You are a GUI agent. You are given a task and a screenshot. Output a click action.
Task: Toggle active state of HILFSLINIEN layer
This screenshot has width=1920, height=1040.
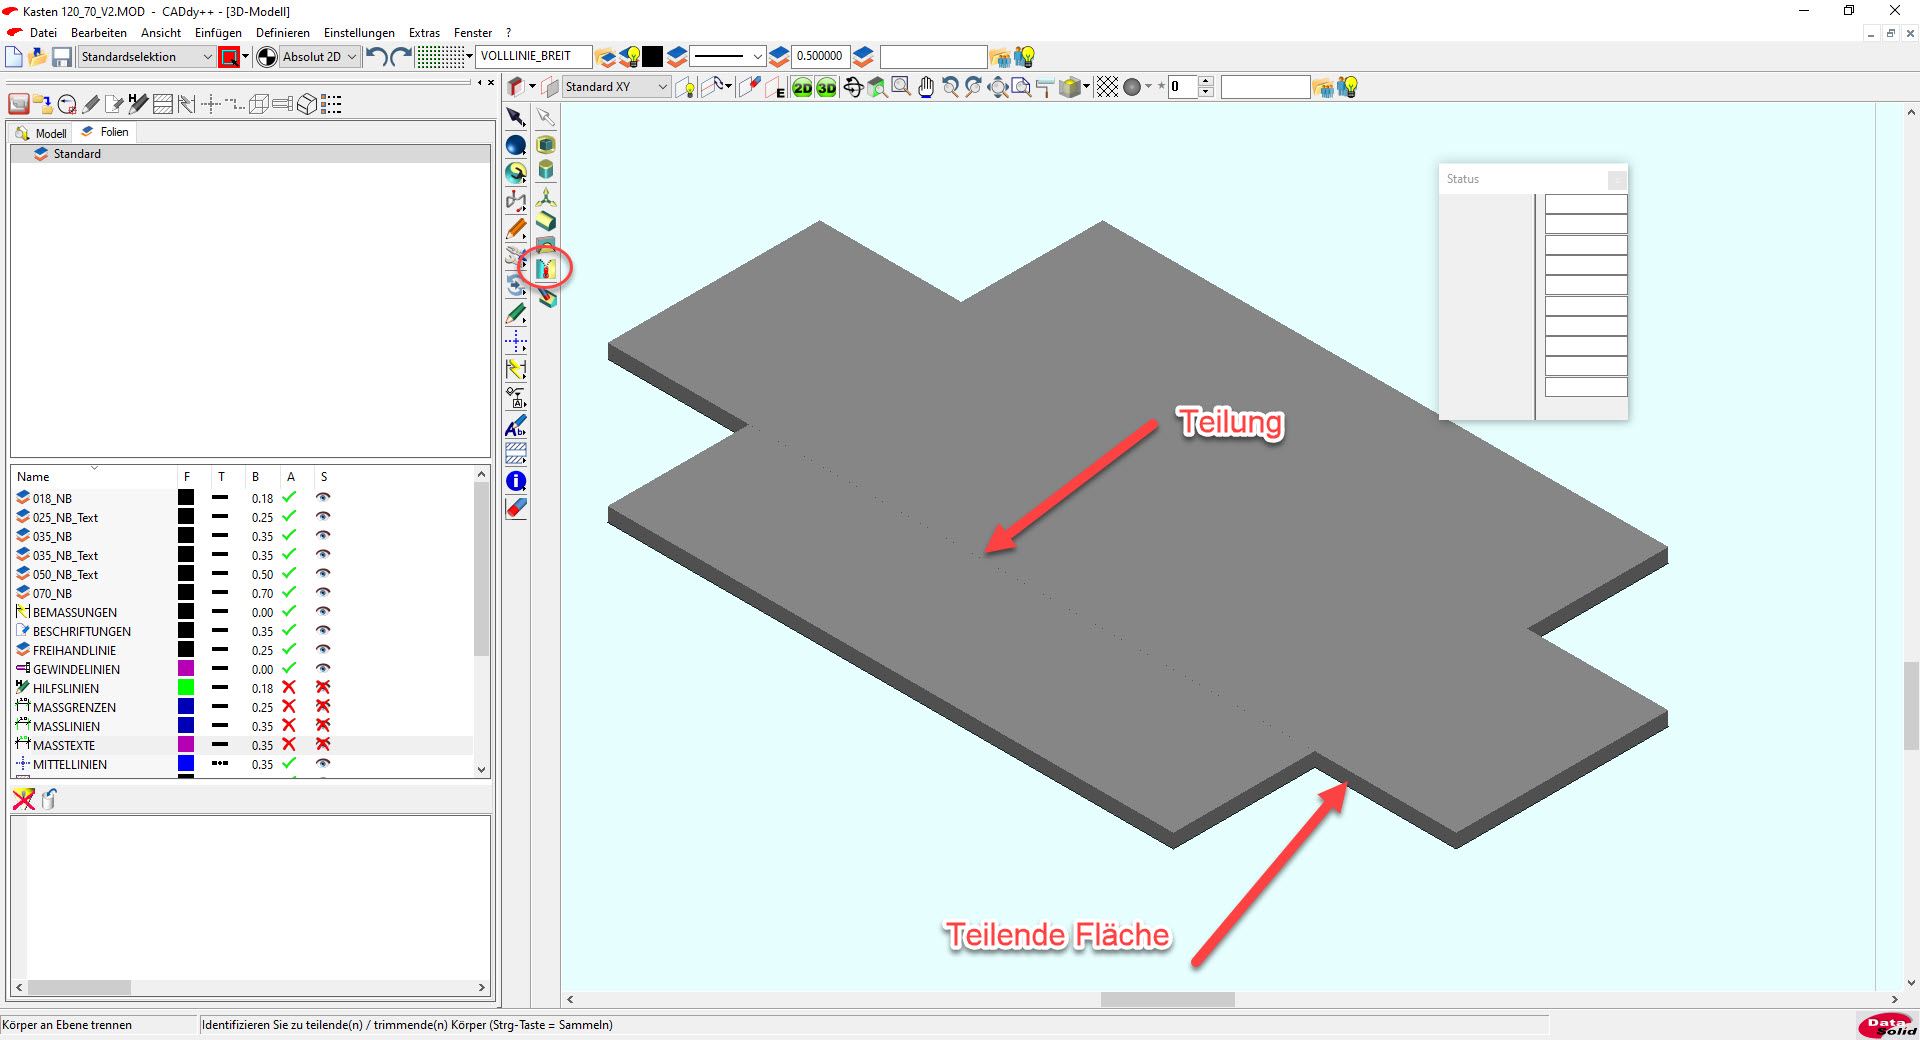289,688
